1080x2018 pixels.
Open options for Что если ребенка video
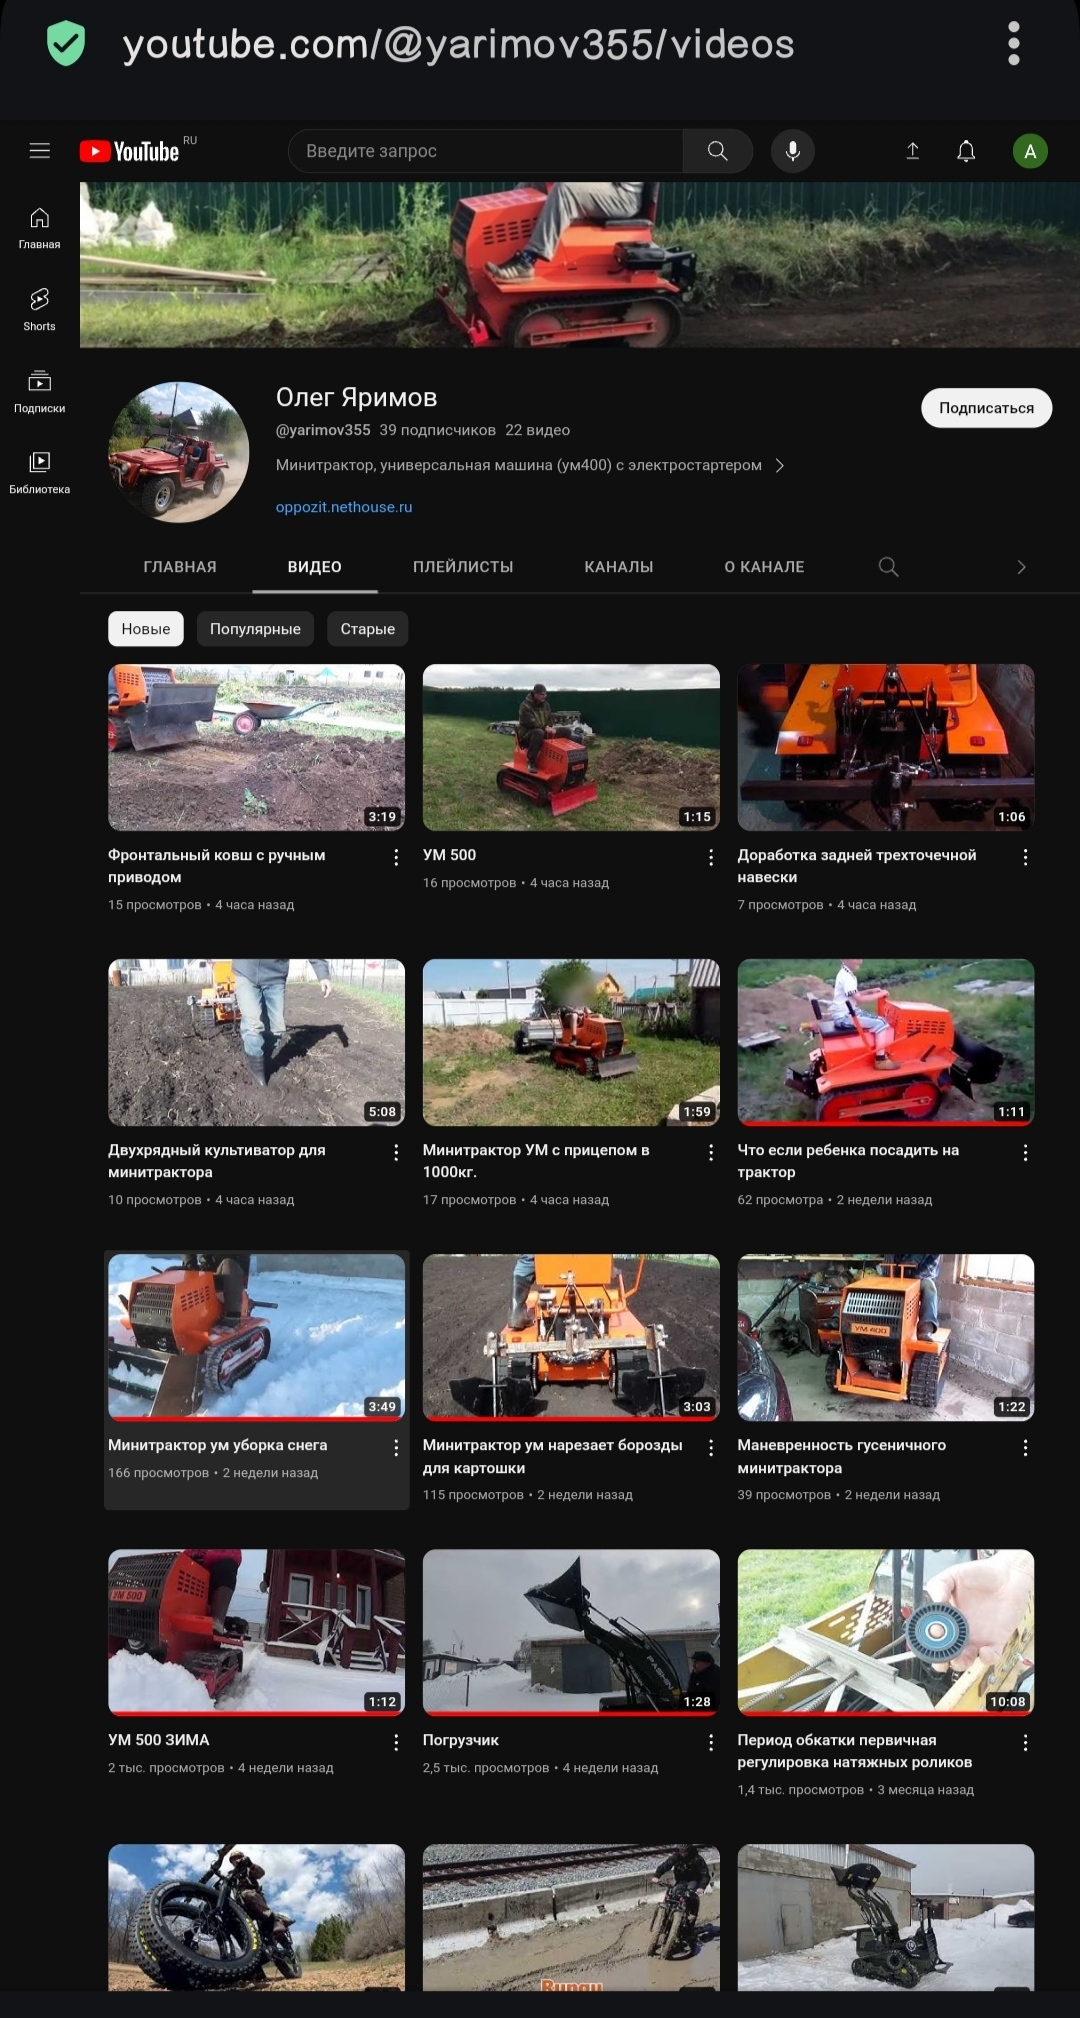coord(1025,1152)
